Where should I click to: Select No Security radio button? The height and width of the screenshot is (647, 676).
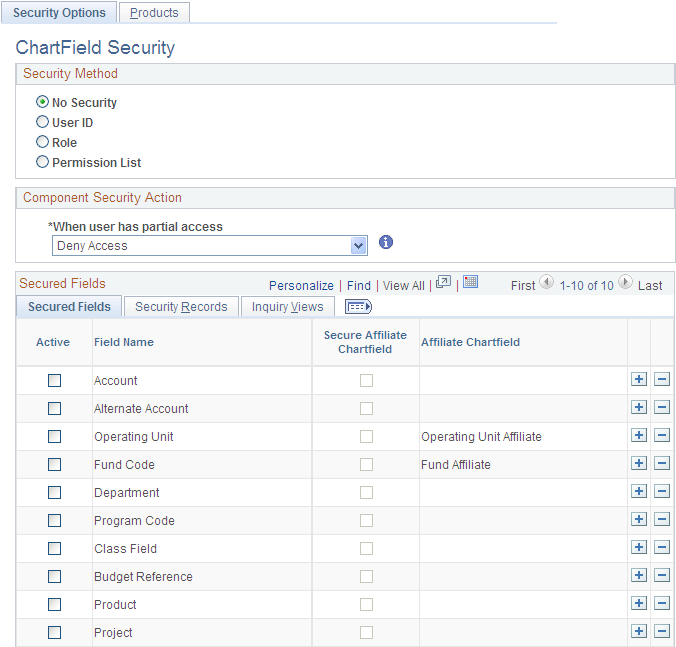coord(42,102)
